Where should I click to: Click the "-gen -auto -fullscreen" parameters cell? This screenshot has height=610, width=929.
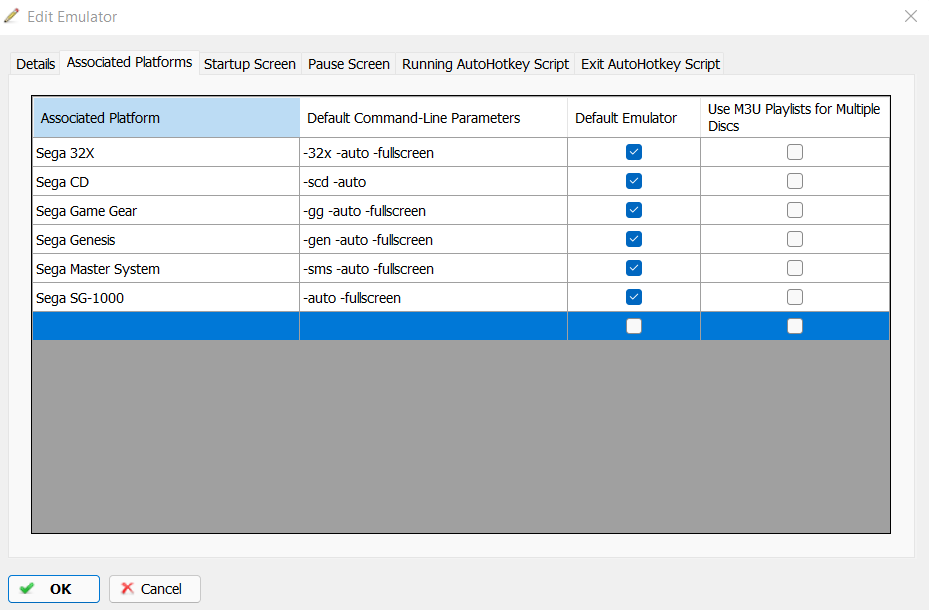click(434, 240)
